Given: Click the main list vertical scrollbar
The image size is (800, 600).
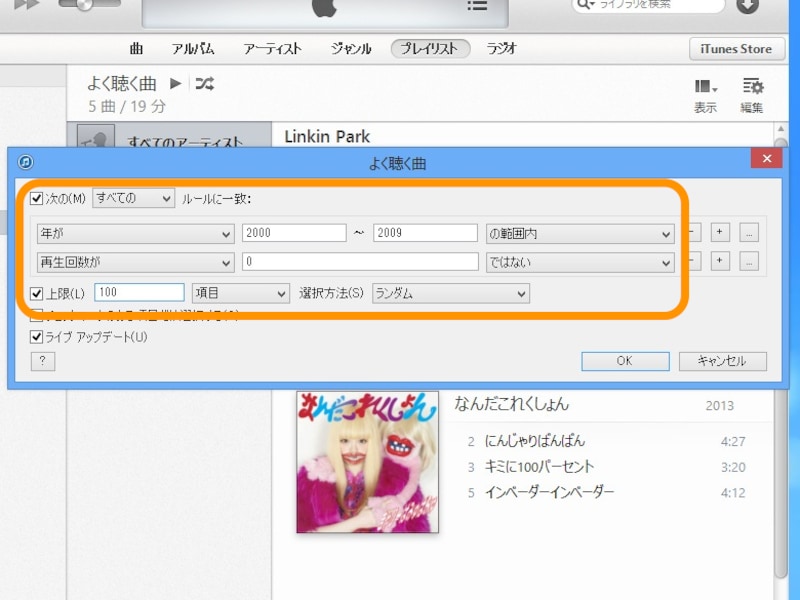Looking at the screenshot, I should click(x=781, y=485).
